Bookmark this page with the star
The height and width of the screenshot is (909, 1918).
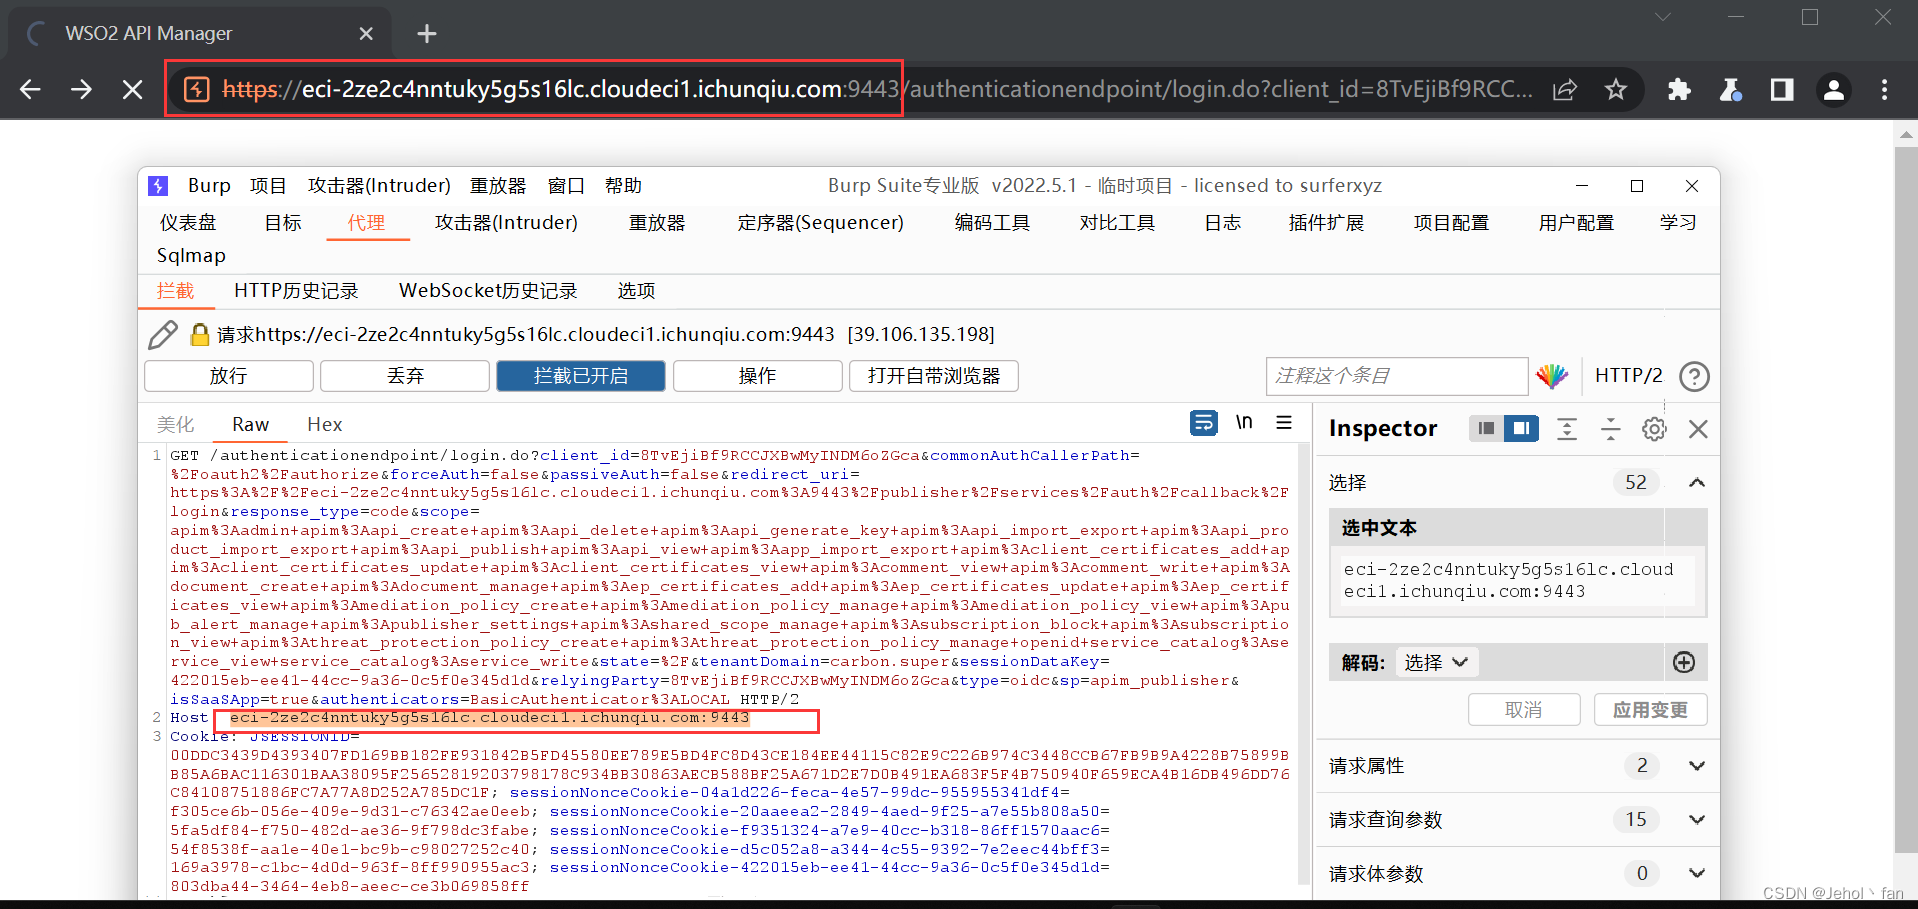tap(1616, 90)
